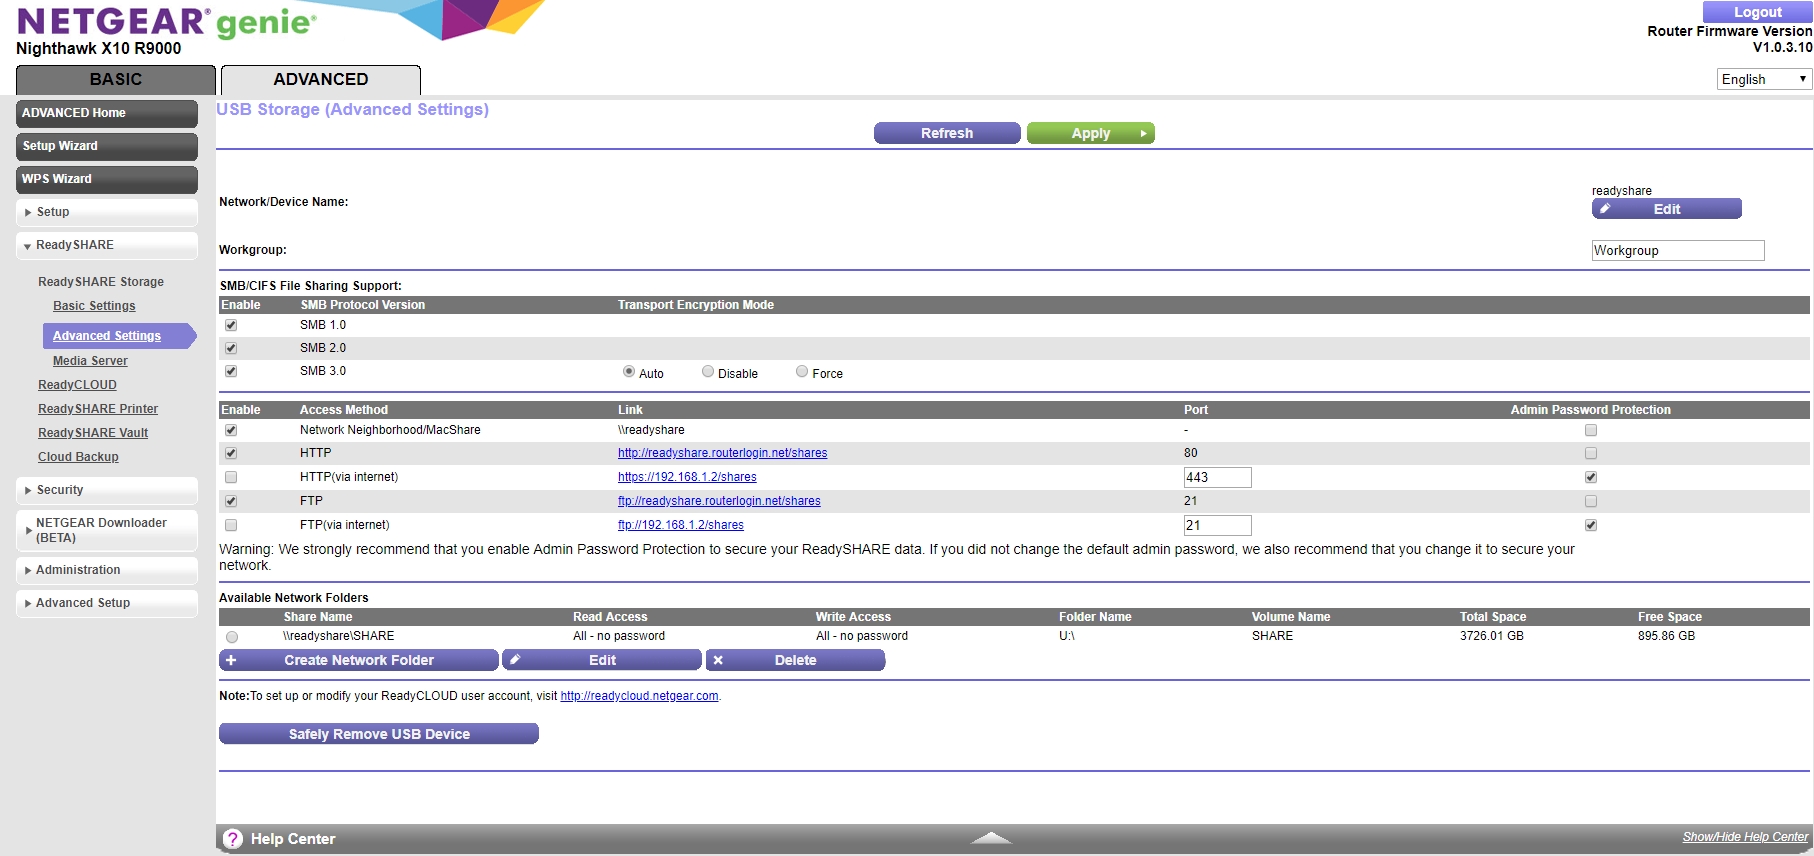Expand NETGEAR Downloader (BETA) section

[106, 530]
